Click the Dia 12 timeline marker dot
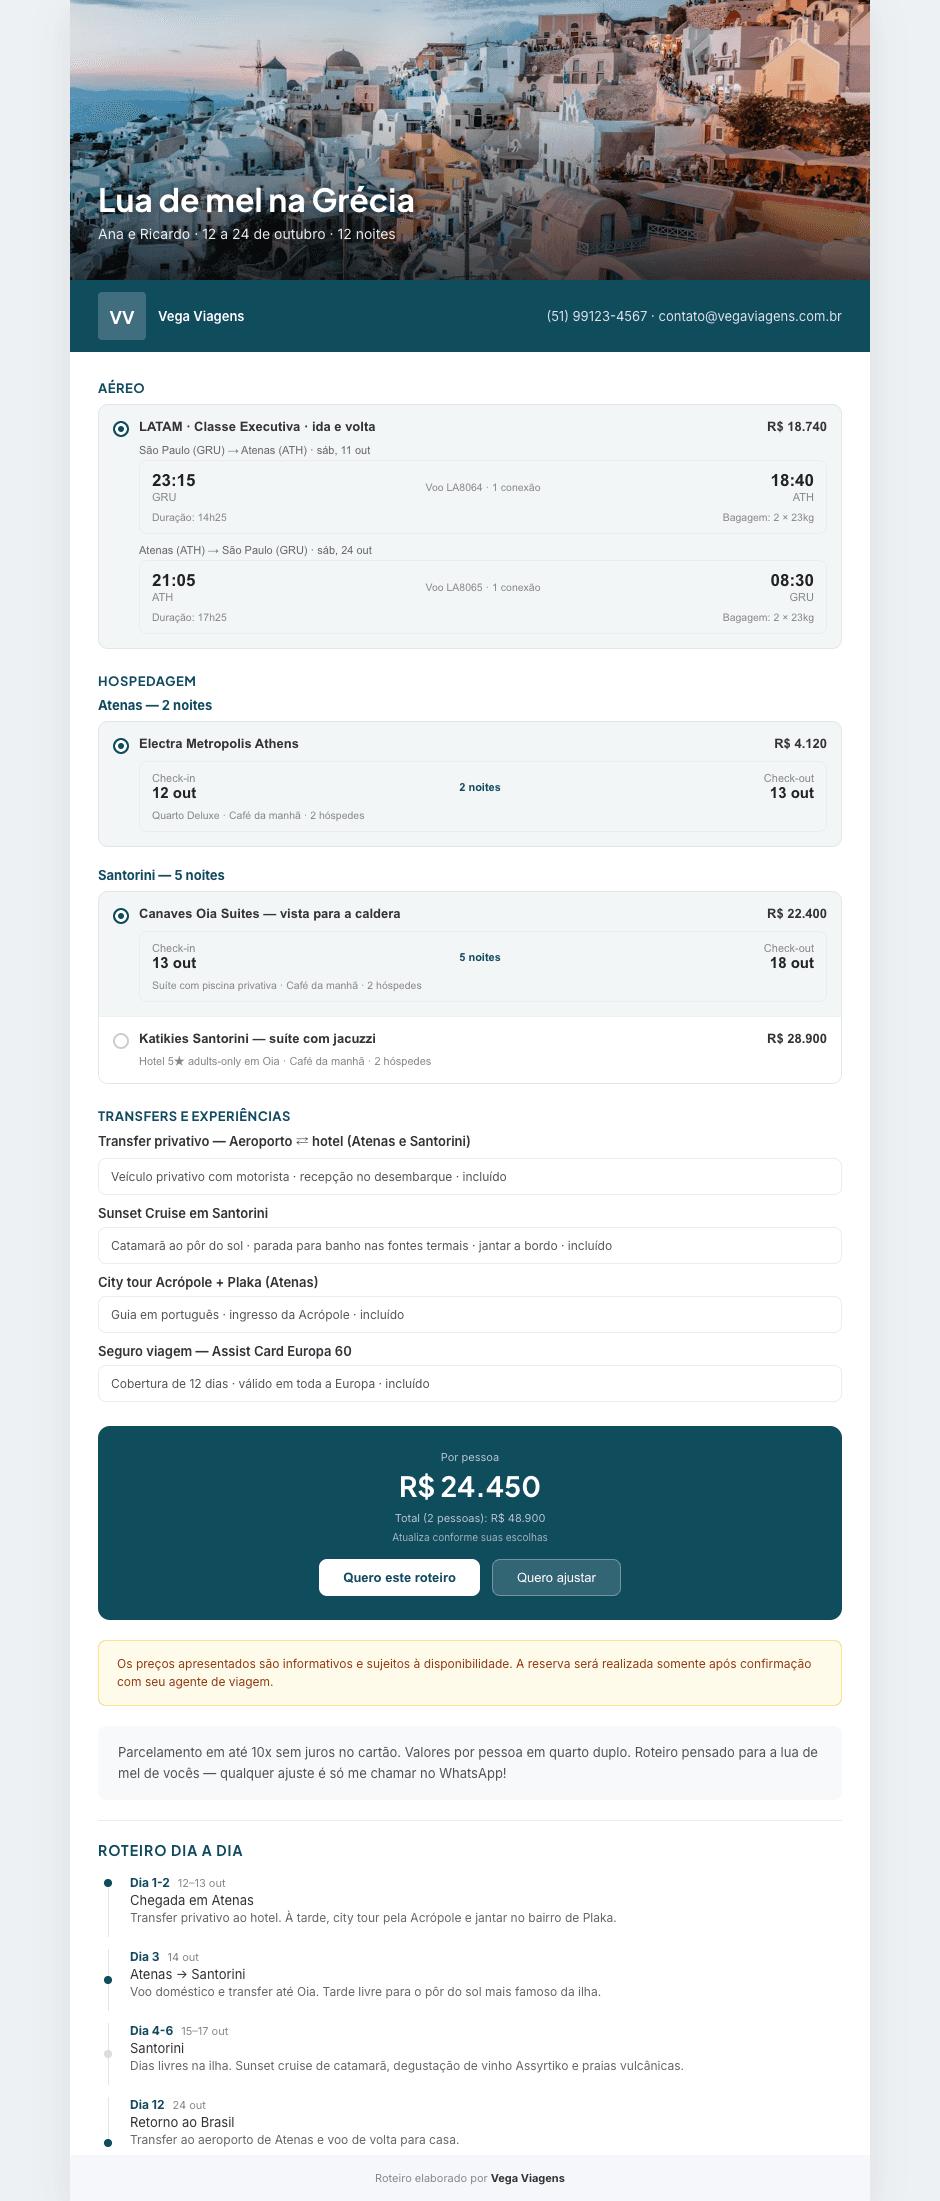 tap(108, 2142)
